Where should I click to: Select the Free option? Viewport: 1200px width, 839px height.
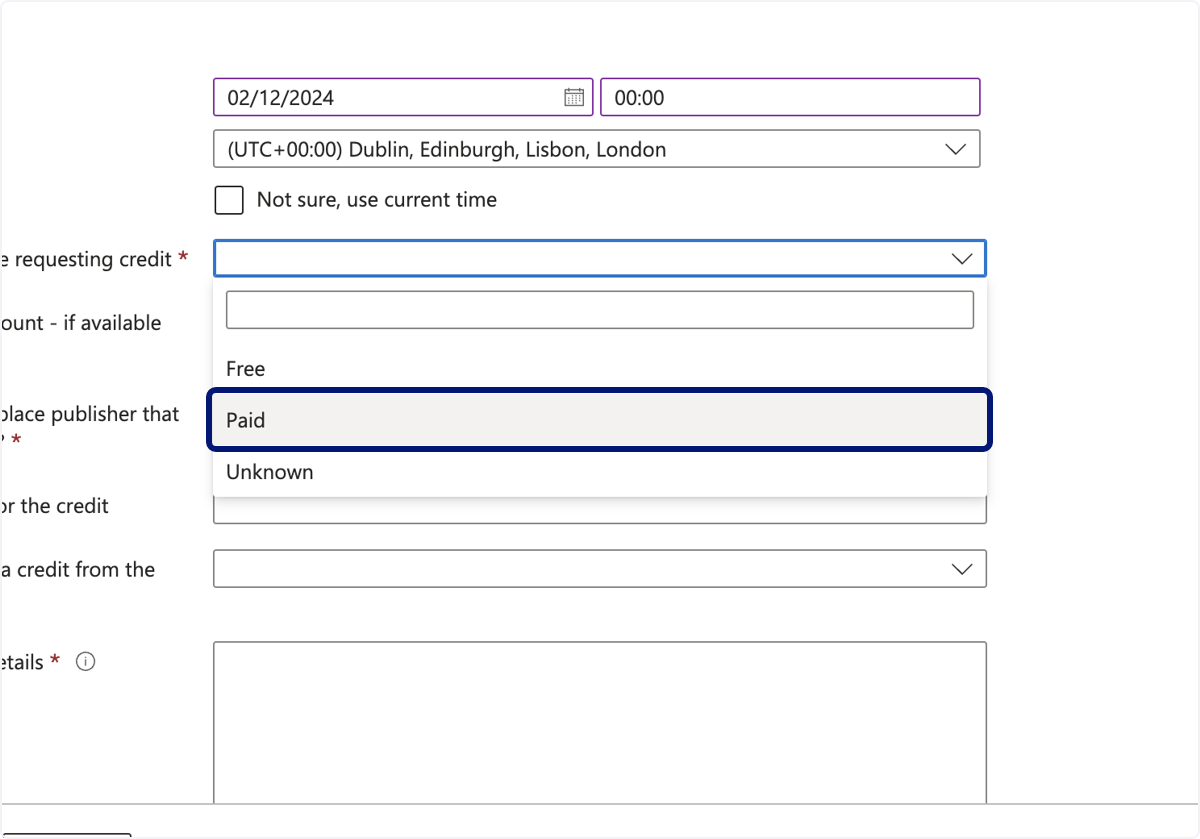coord(600,369)
